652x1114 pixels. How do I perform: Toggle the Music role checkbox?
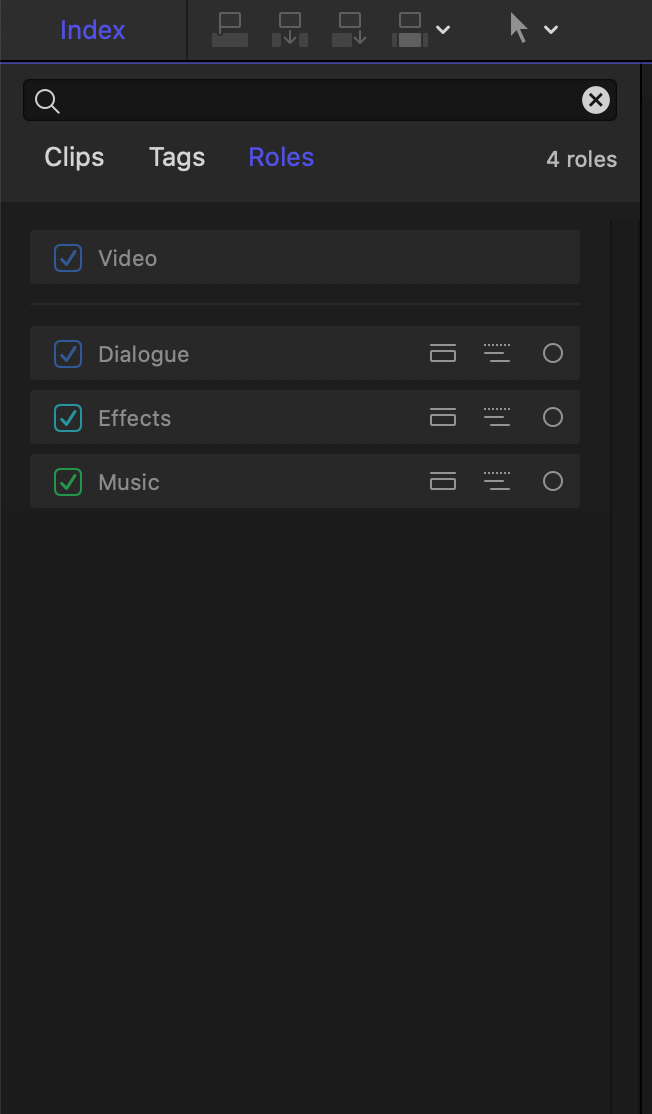(67, 481)
